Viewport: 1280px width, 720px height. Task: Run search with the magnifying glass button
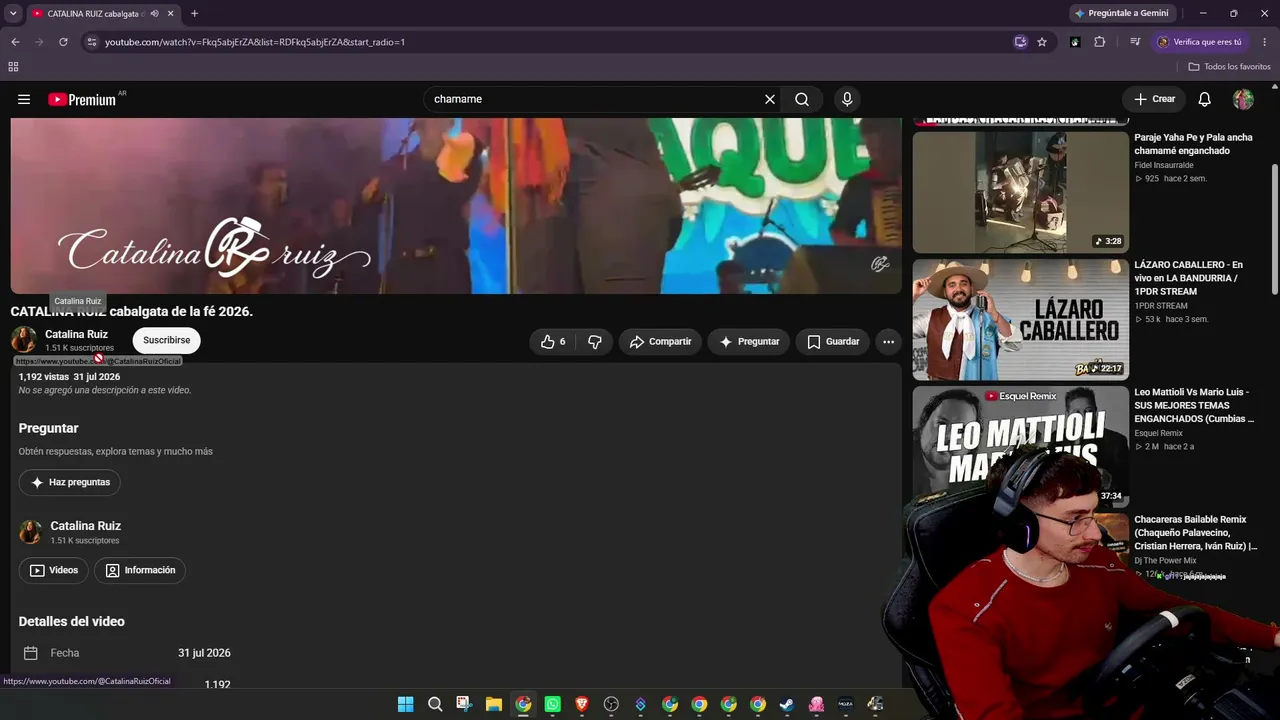pyautogui.click(x=802, y=99)
